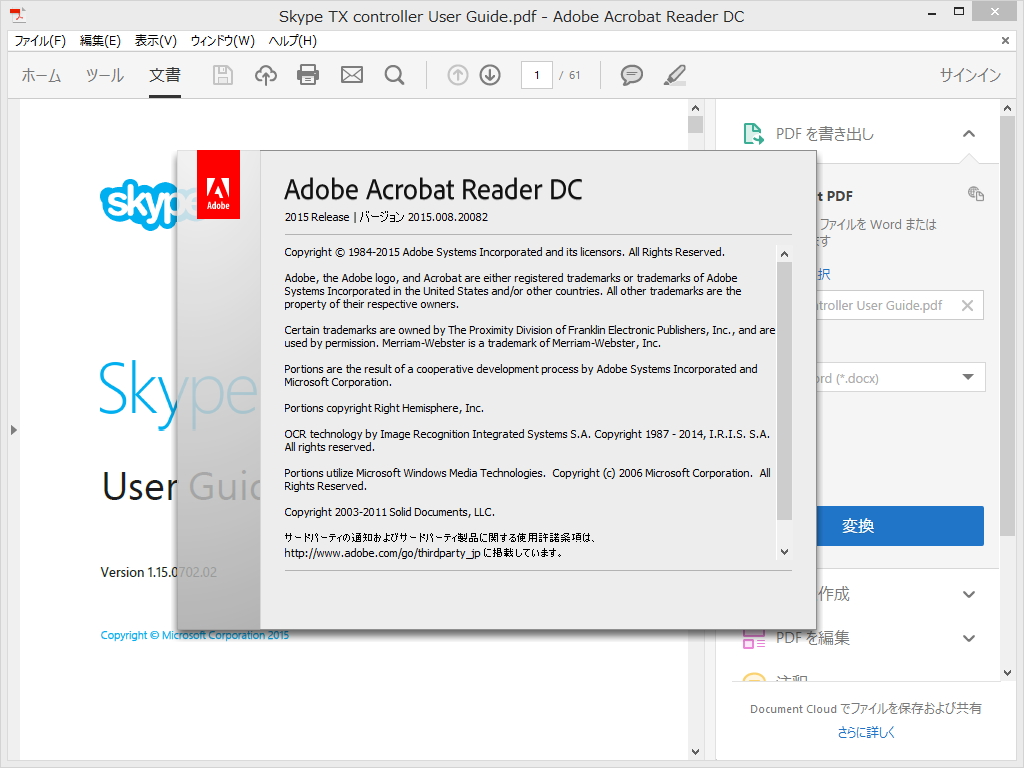Click Portions copyright Right Hemisphere line

tap(384, 408)
